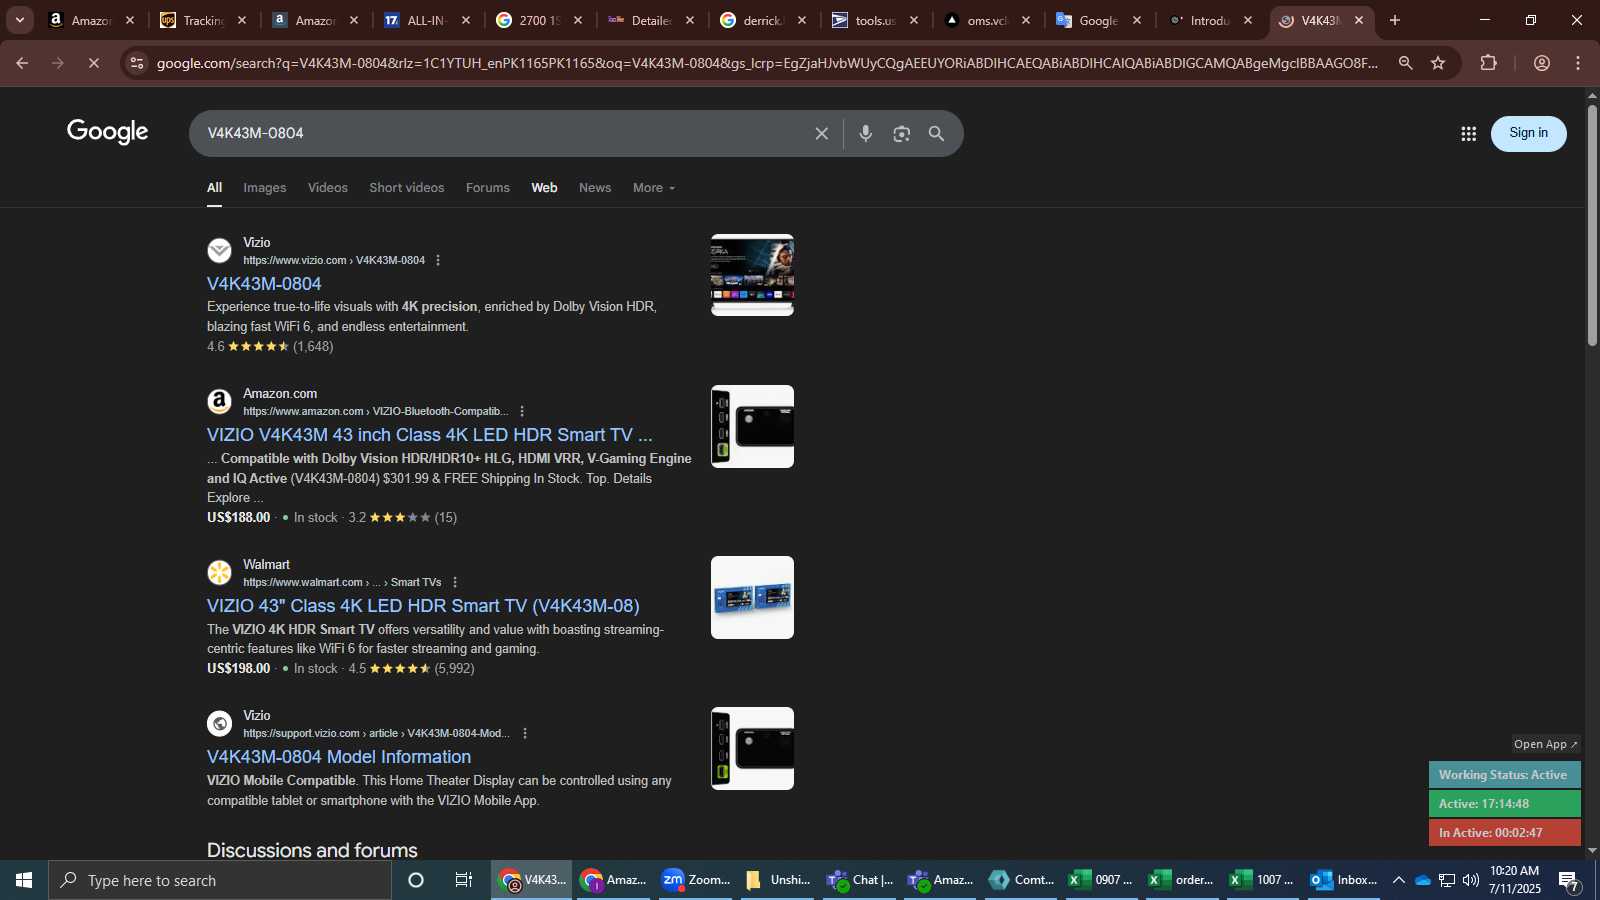Open Outlook Inbox from taskbar

(x=1344, y=880)
